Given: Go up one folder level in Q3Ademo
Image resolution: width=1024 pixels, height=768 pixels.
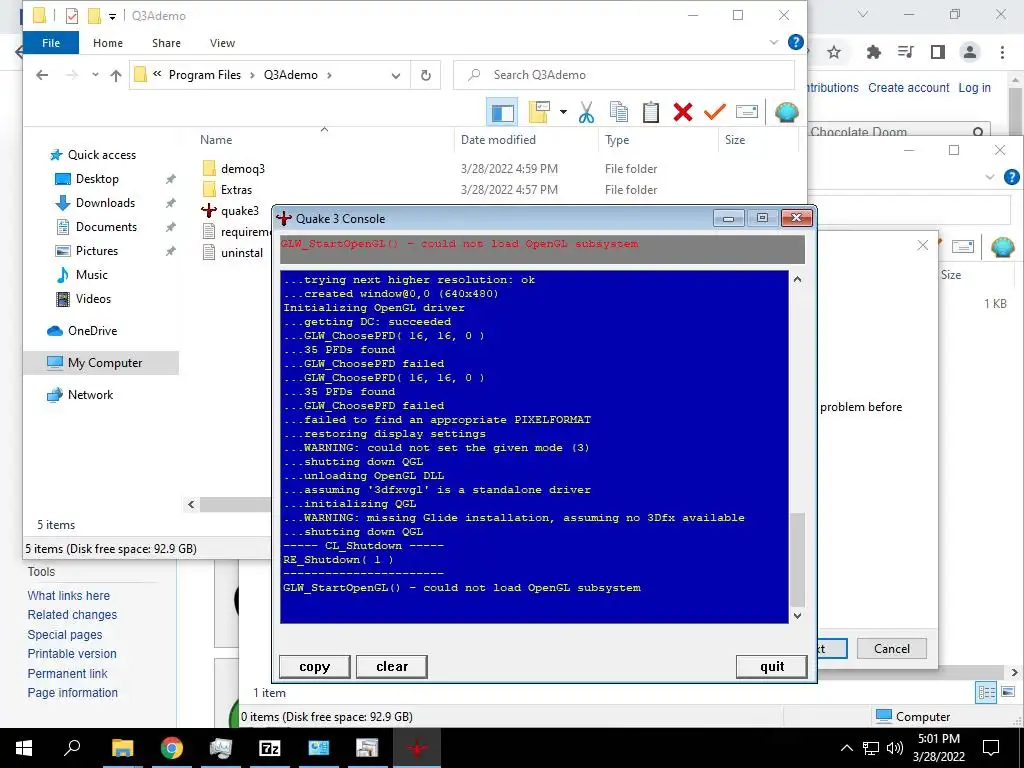Looking at the screenshot, I should tap(116, 75).
